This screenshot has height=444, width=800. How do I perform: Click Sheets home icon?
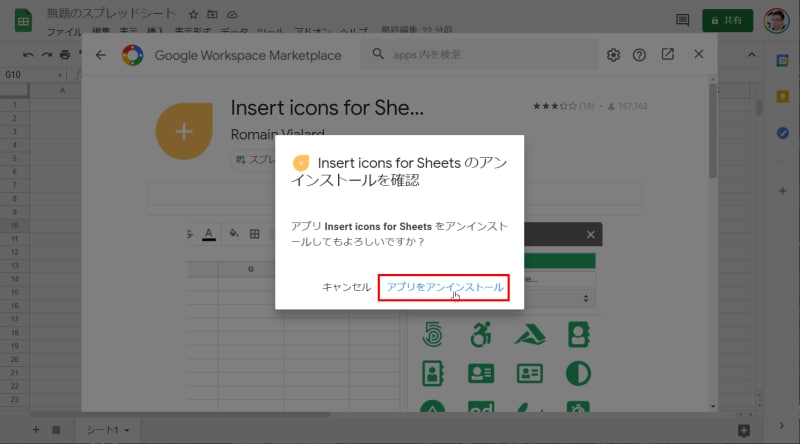click(x=23, y=20)
